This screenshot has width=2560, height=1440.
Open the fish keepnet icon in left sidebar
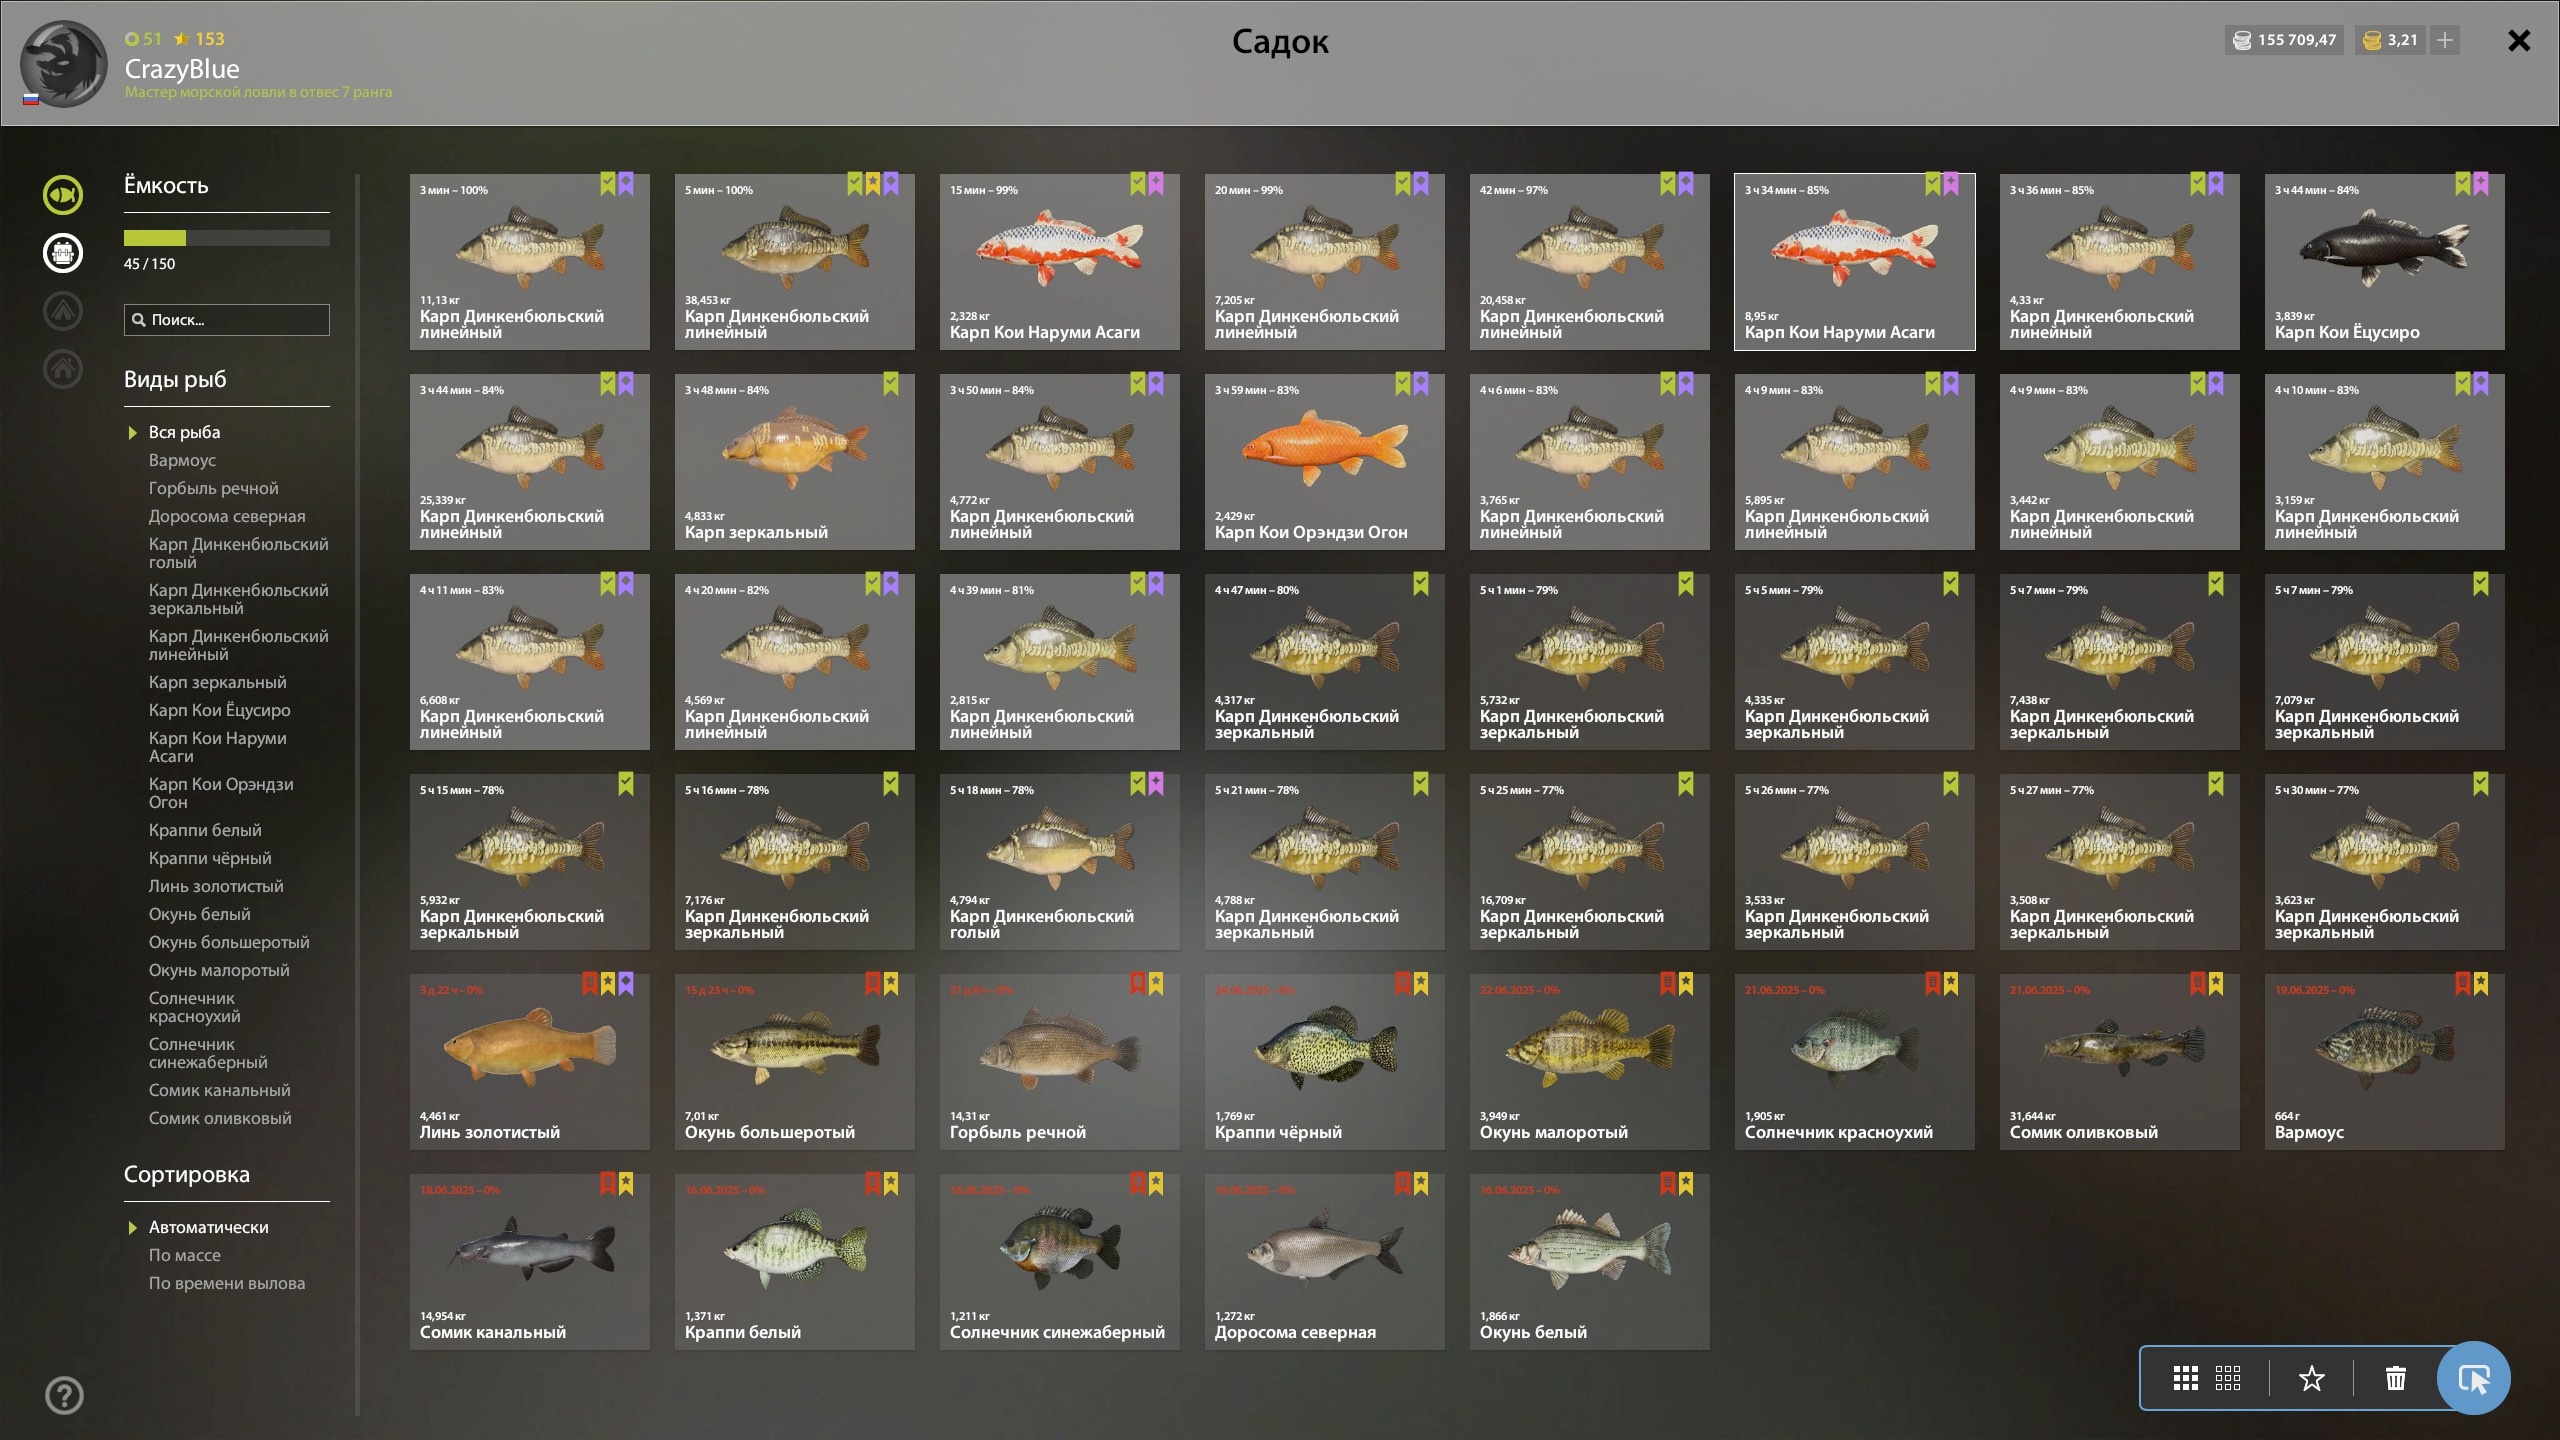point(63,195)
